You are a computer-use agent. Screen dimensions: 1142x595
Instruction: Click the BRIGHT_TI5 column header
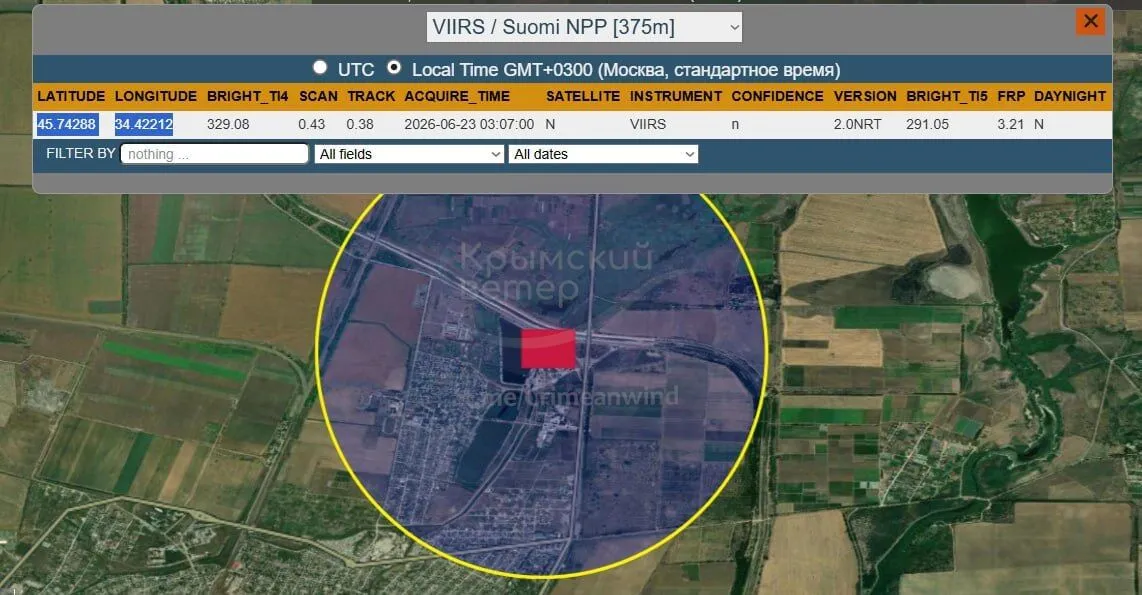(x=947, y=96)
